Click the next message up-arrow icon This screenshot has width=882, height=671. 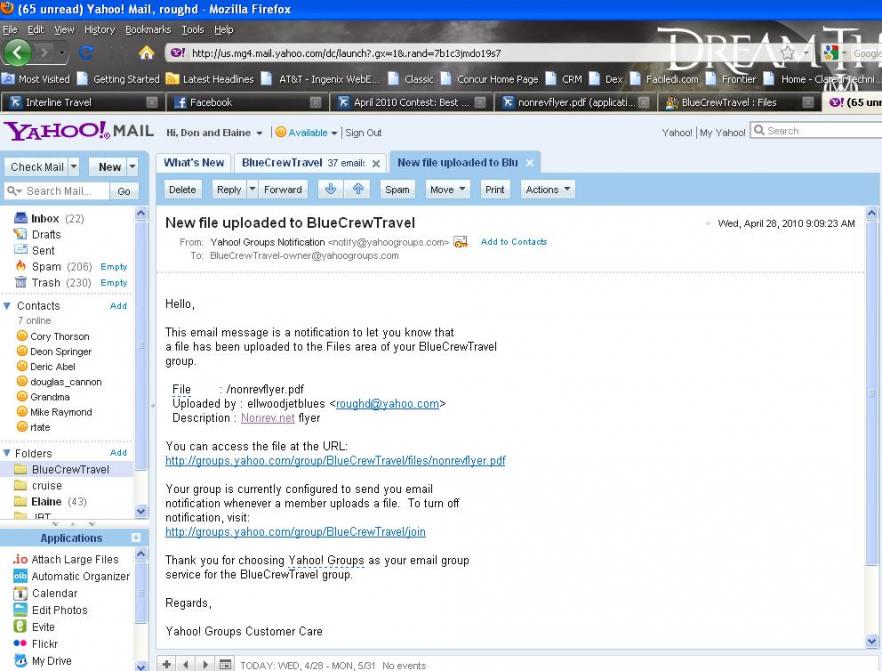coord(358,189)
